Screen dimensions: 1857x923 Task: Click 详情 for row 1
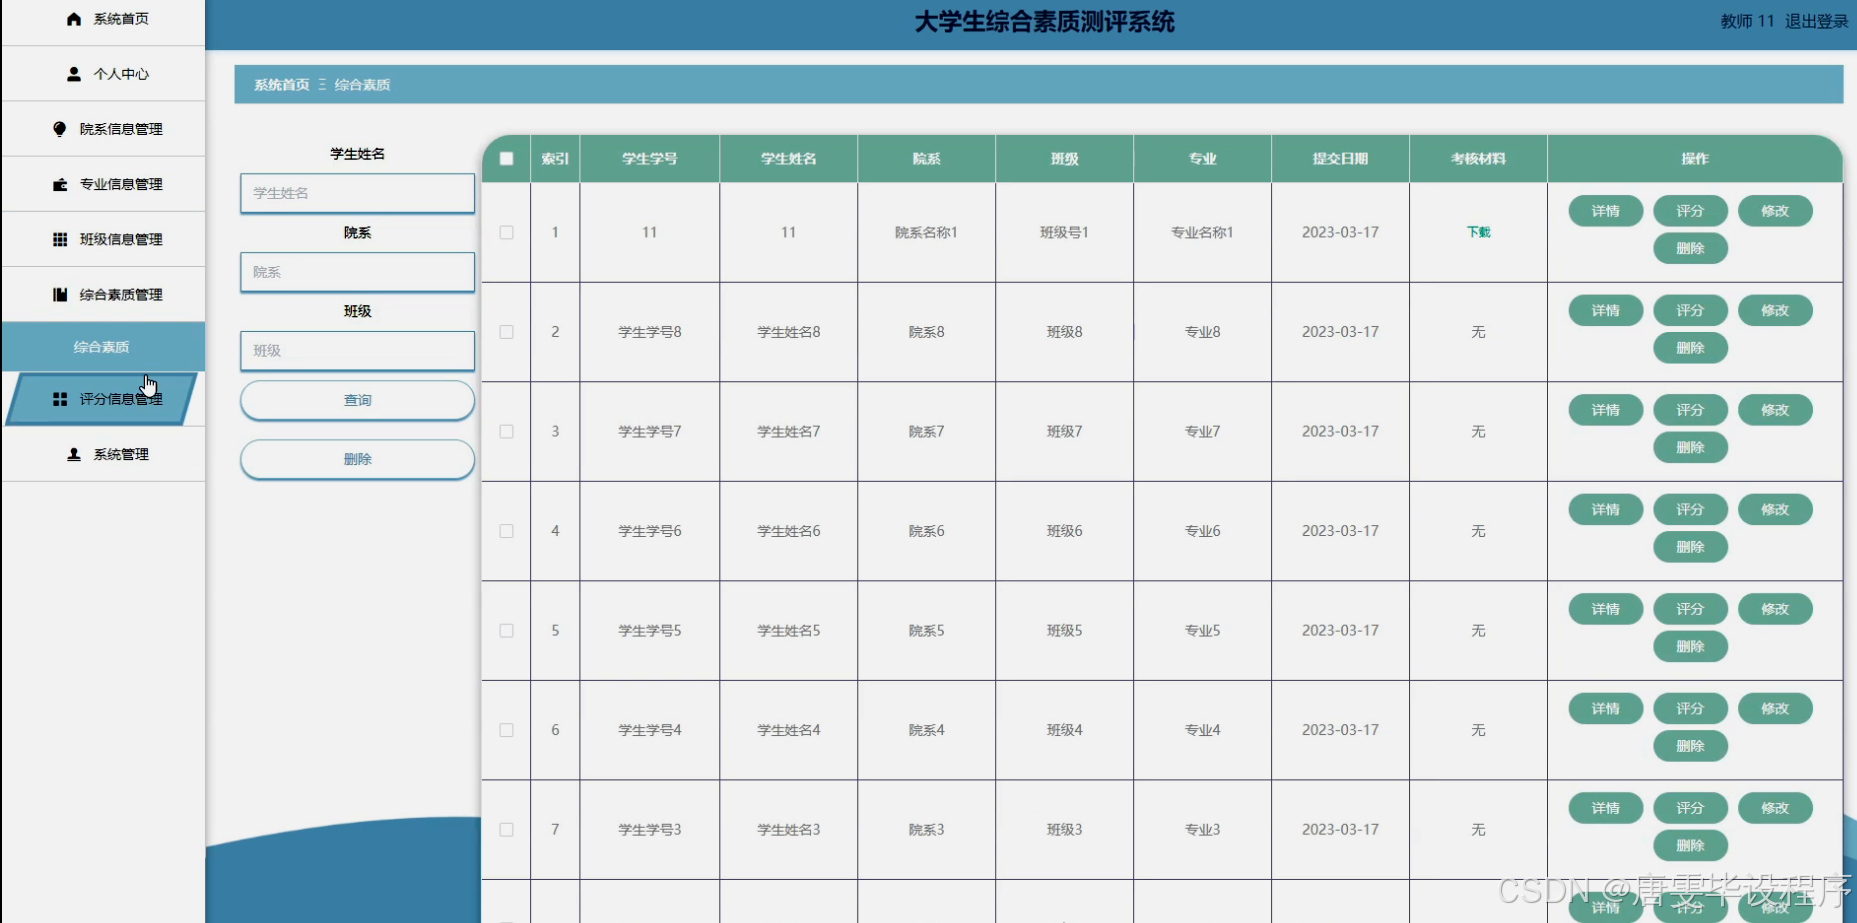click(x=1605, y=211)
